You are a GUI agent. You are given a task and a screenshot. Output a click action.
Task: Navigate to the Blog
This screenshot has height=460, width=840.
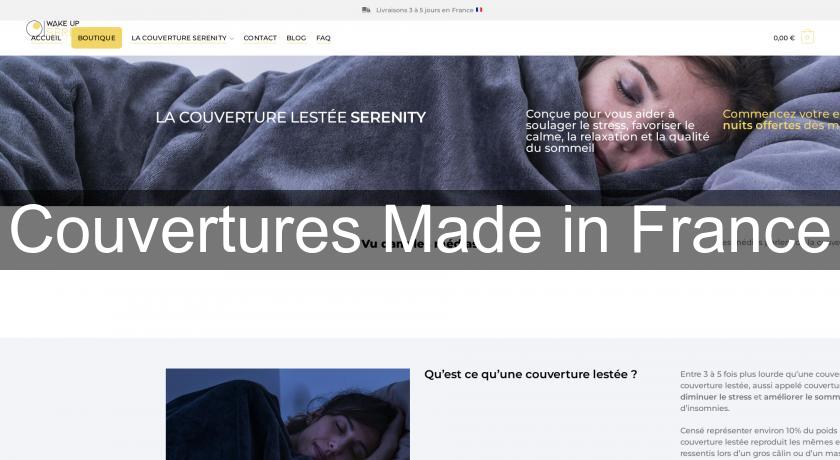click(296, 38)
